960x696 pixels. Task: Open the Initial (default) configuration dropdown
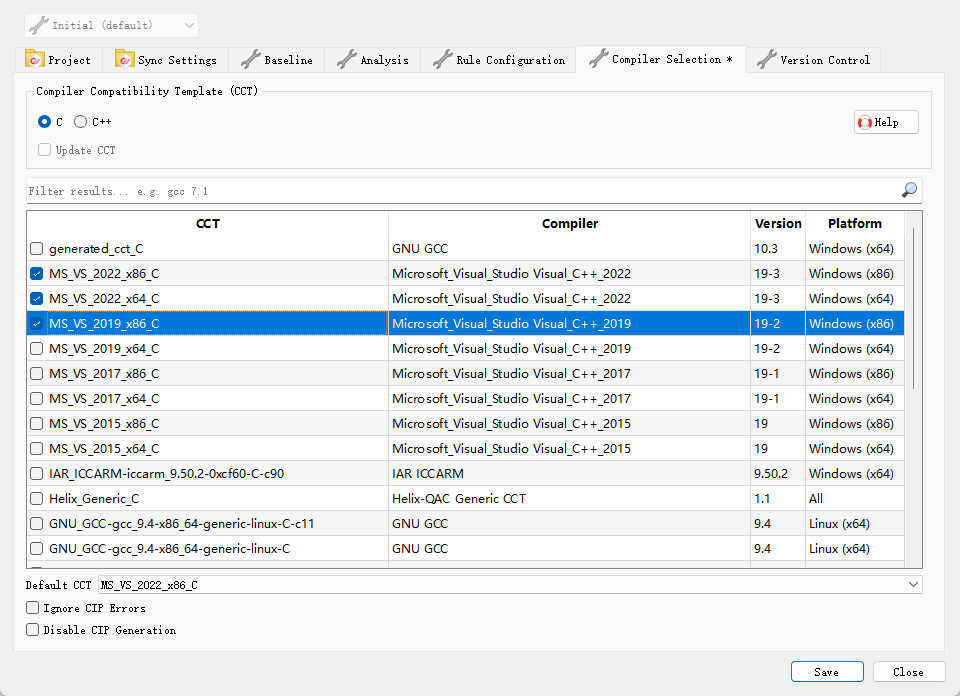click(111, 25)
